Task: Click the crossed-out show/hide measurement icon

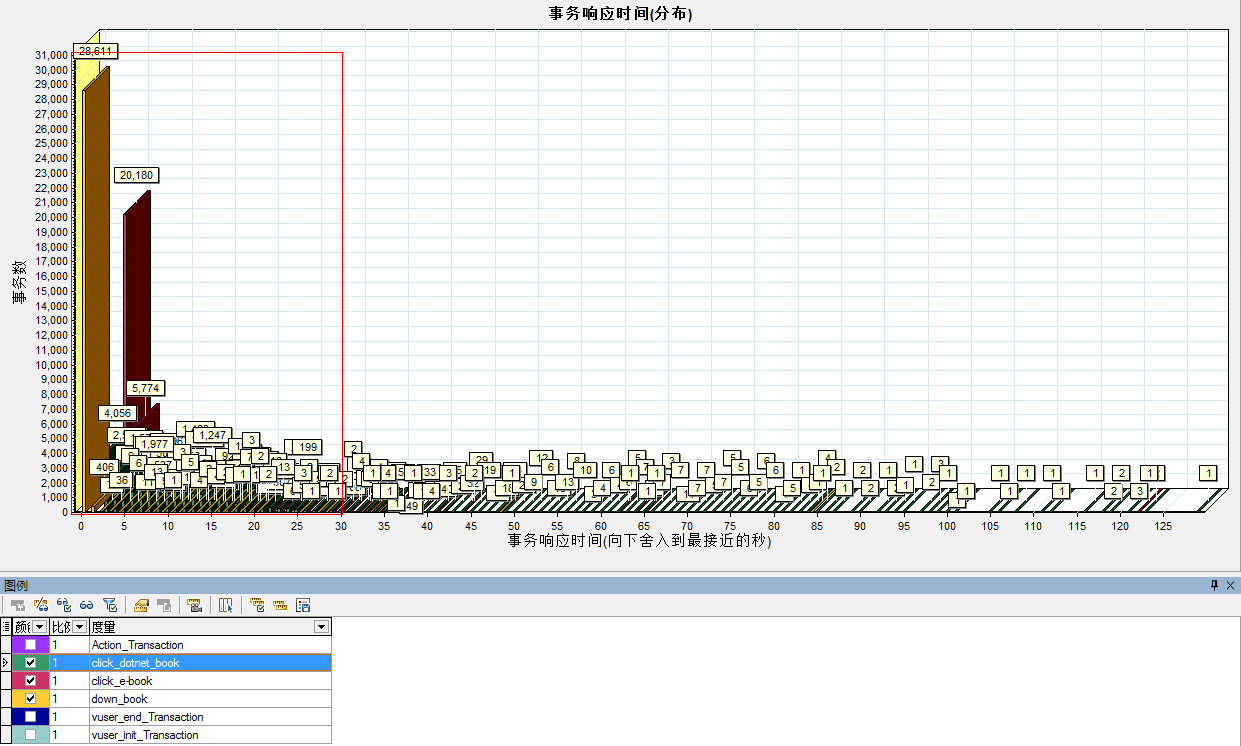Action: click(42, 604)
